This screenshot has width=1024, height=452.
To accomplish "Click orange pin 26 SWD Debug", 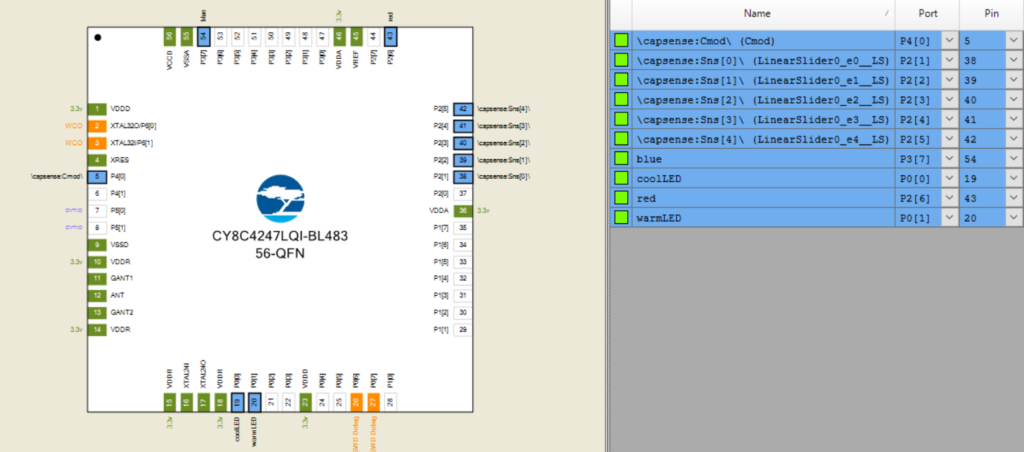I will click(x=356, y=402).
